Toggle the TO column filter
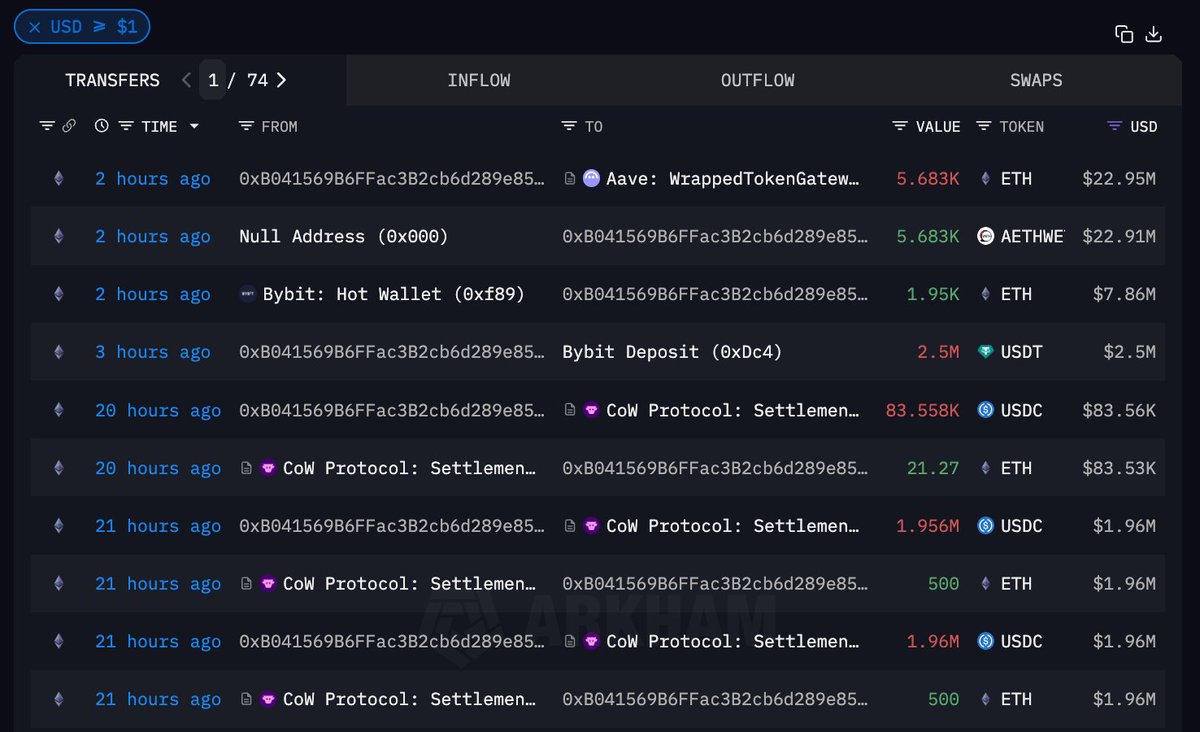The image size is (1200, 732). click(569, 126)
